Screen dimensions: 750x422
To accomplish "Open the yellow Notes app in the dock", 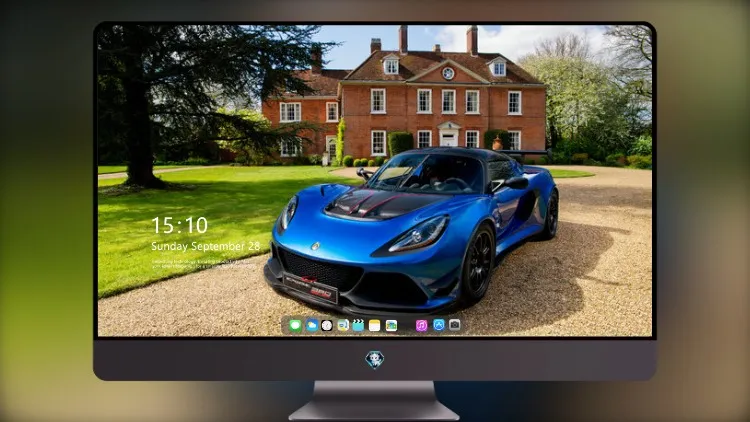I will click(x=375, y=325).
